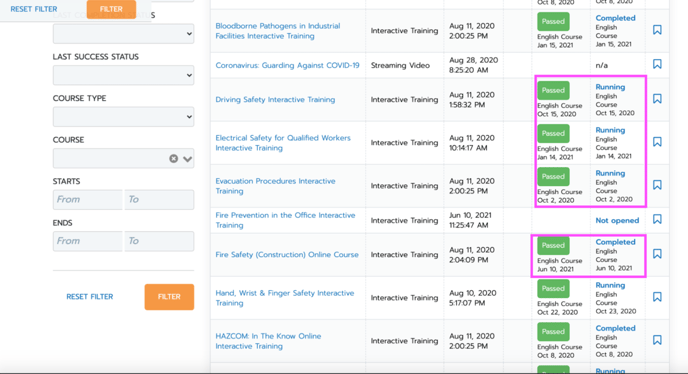Click the top orange Filter button
The image size is (688, 374).
(x=111, y=9)
